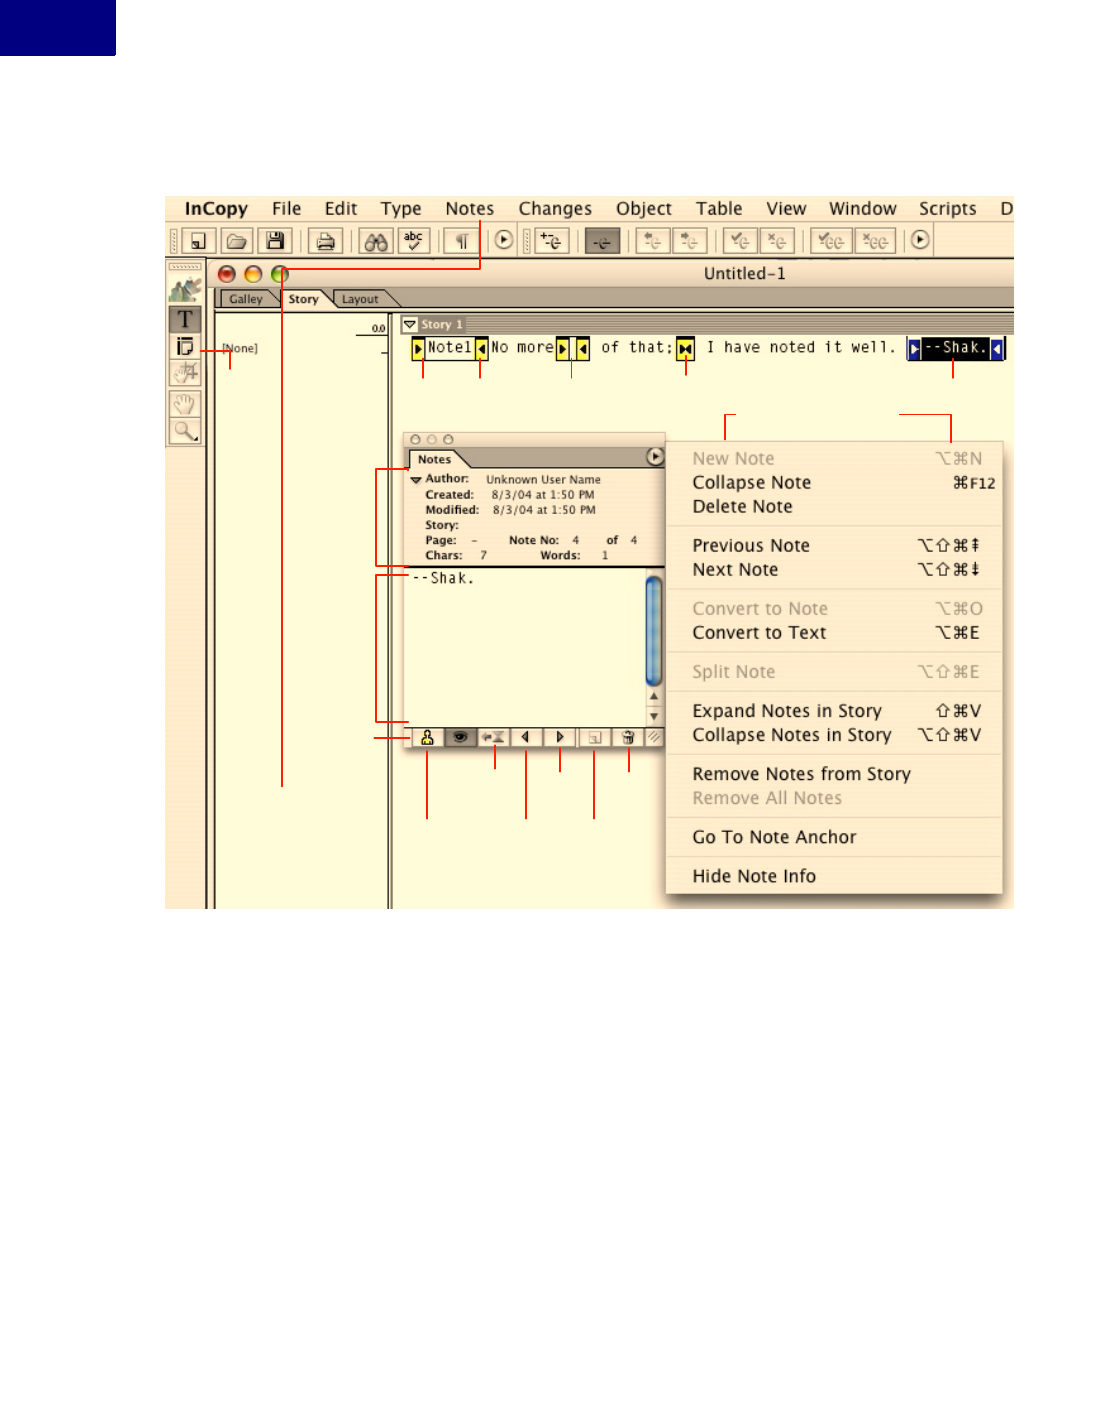1114x1414 pixels.
Task: Open the InCopy application menu
Action: [216, 209]
